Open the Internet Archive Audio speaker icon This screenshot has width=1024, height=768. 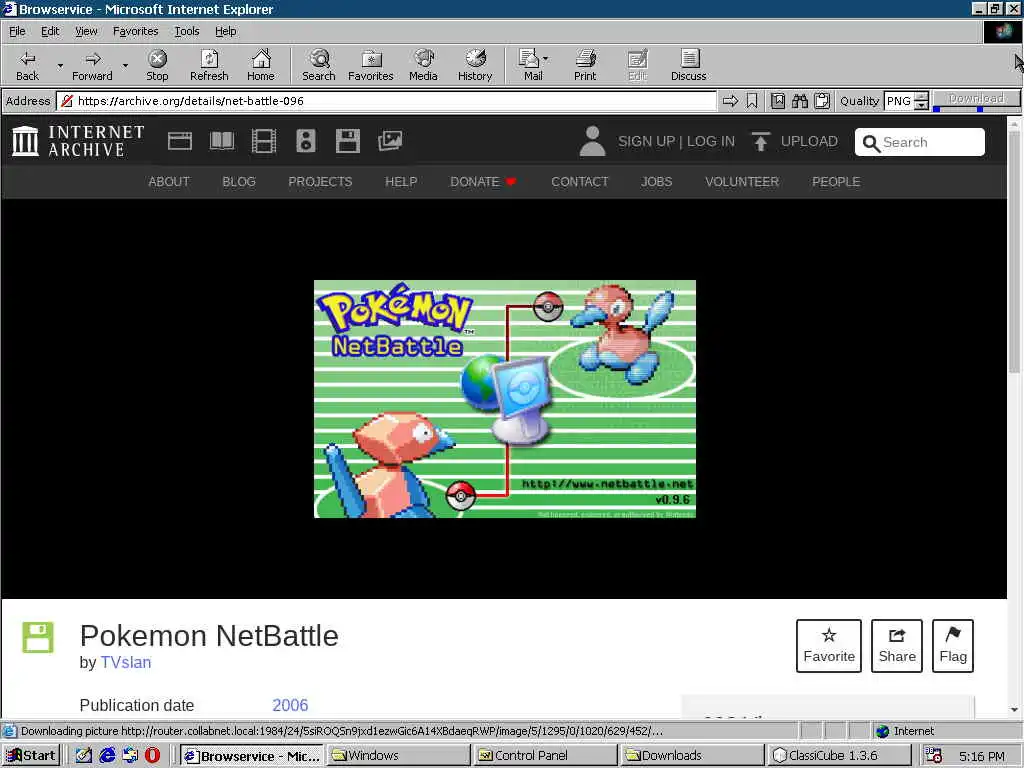[x=306, y=141]
